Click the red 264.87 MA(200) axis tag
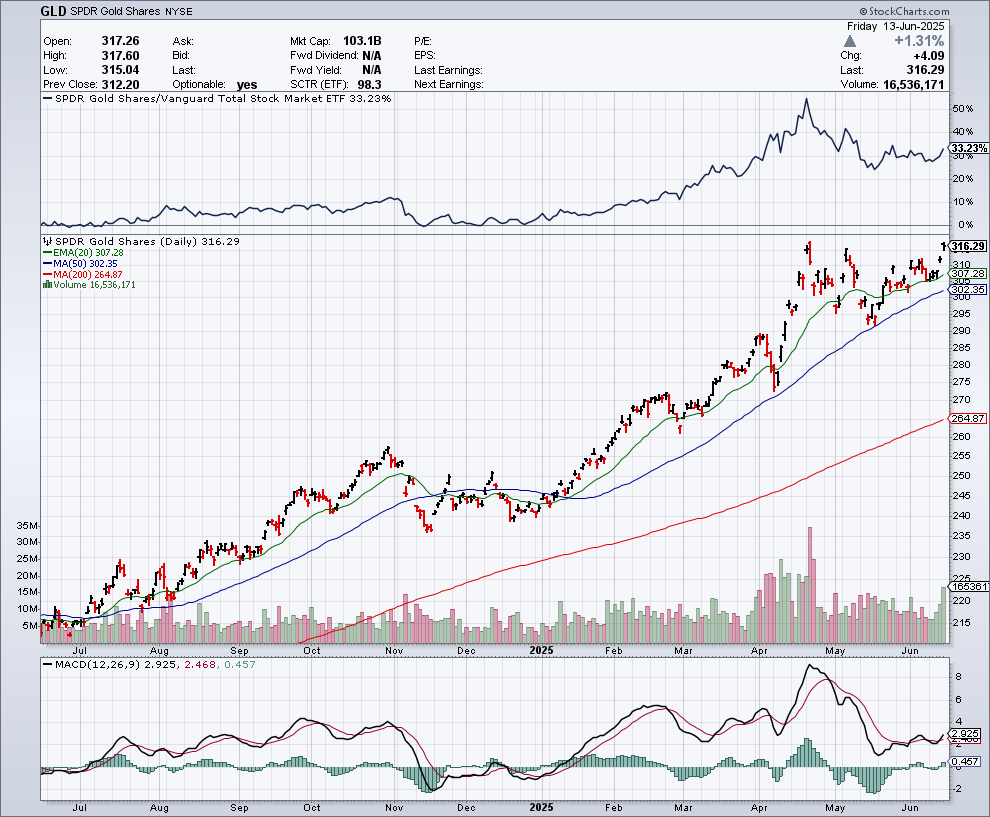This screenshot has height=817, width=990. (969, 418)
